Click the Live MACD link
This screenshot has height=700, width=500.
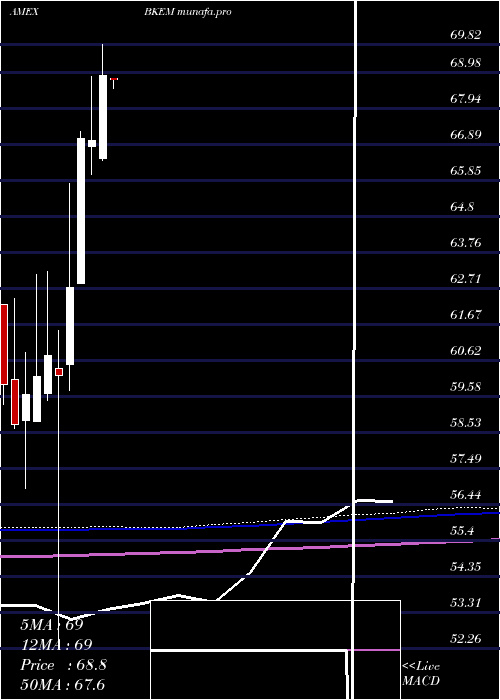point(421,673)
